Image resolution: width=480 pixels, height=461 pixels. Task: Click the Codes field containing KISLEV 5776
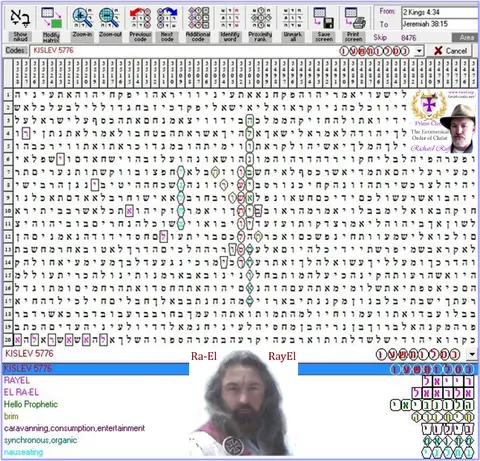click(x=222, y=51)
